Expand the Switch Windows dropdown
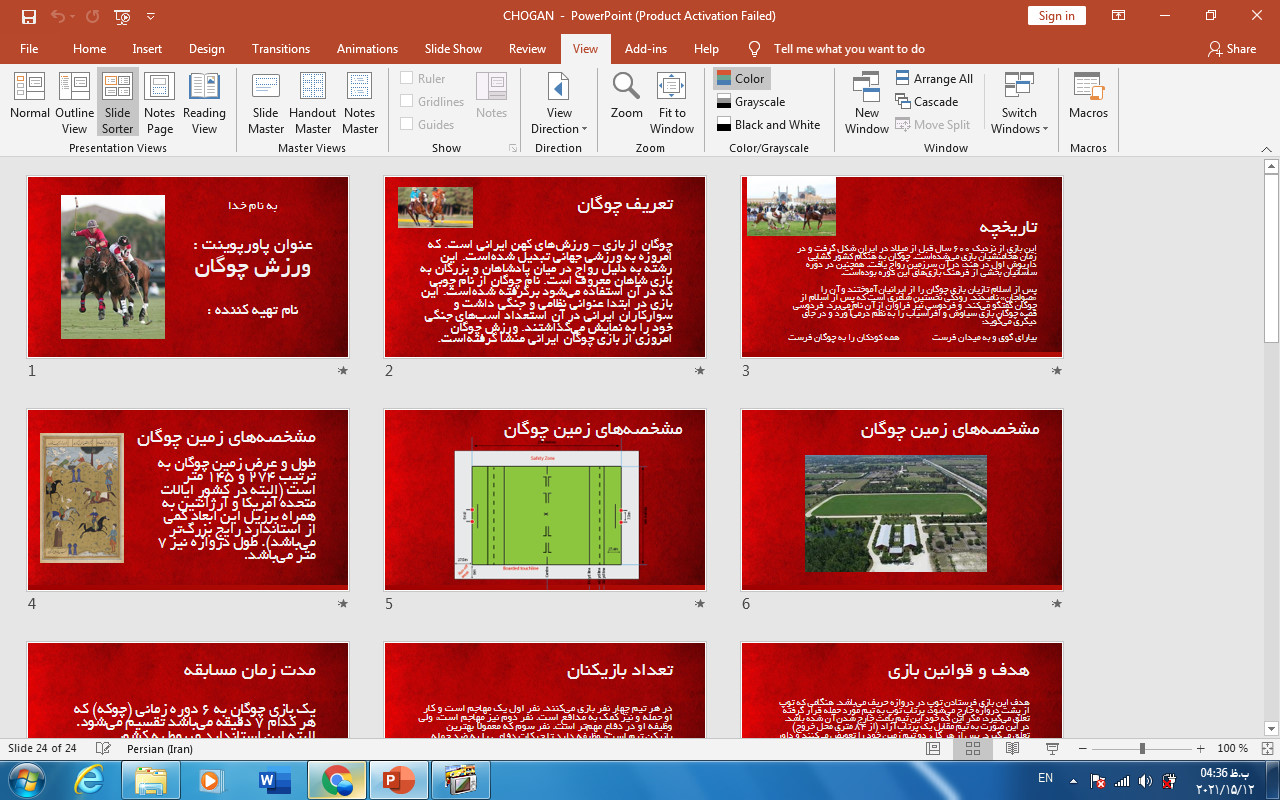 tap(1019, 120)
